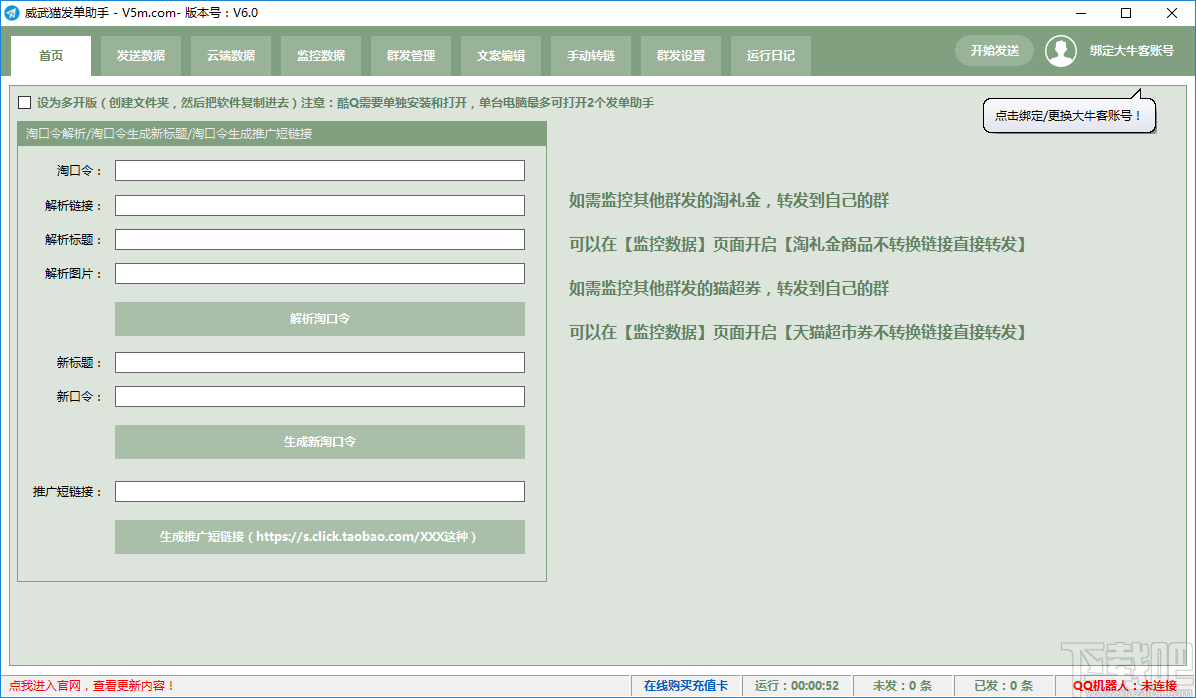Click the 点击绑定/更换大牛客账号 tooltip bubble

click(1069, 116)
